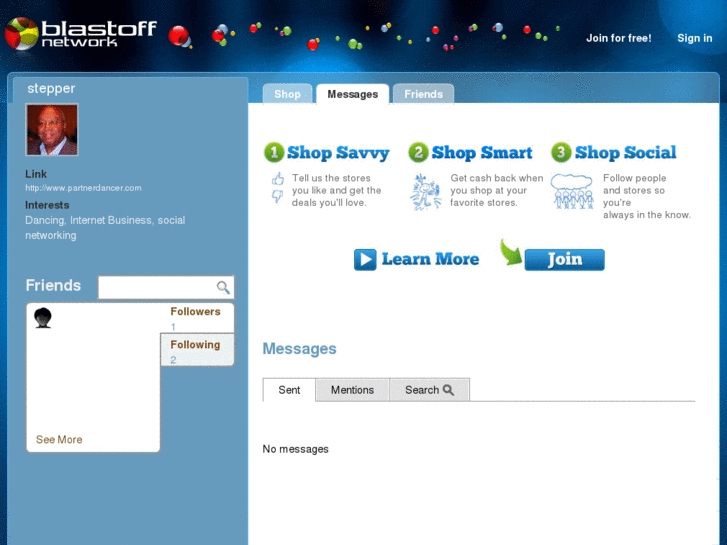This screenshot has height=545, width=727.
Task: Show the Followers list
Action: (x=196, y=312)
